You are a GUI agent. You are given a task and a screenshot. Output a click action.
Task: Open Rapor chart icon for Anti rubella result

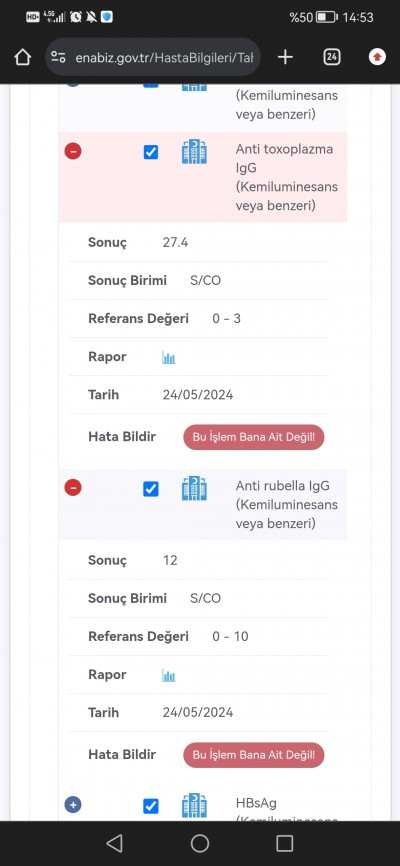169,675
